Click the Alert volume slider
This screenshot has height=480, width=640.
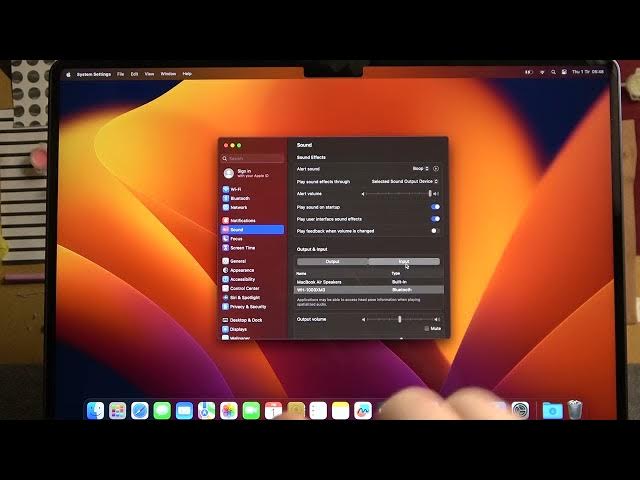pos(400,194)
